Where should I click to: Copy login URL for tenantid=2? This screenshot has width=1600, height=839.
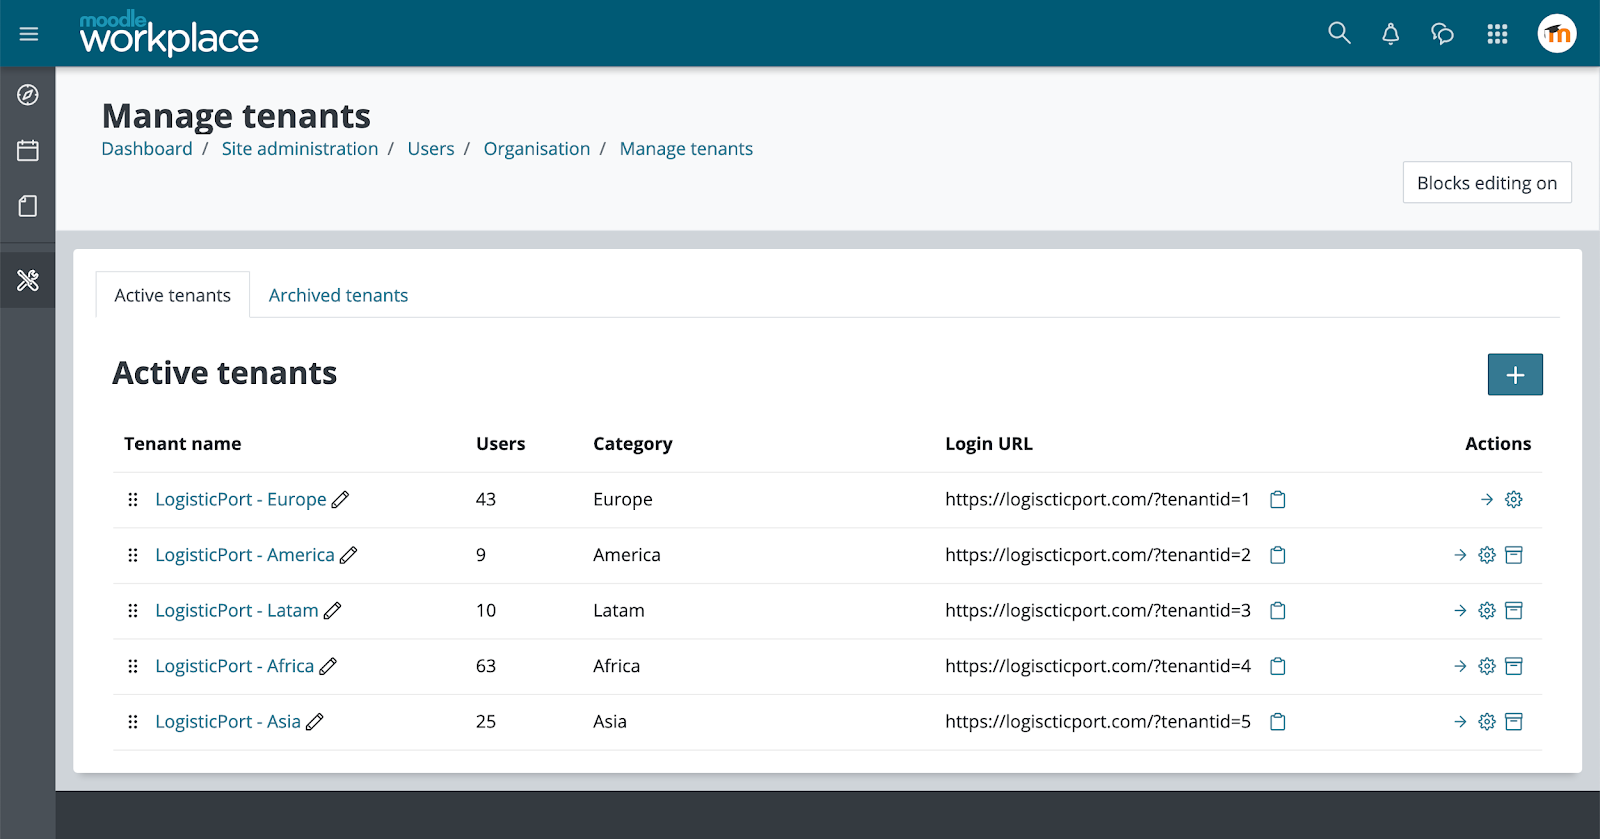pos(1277,555)
